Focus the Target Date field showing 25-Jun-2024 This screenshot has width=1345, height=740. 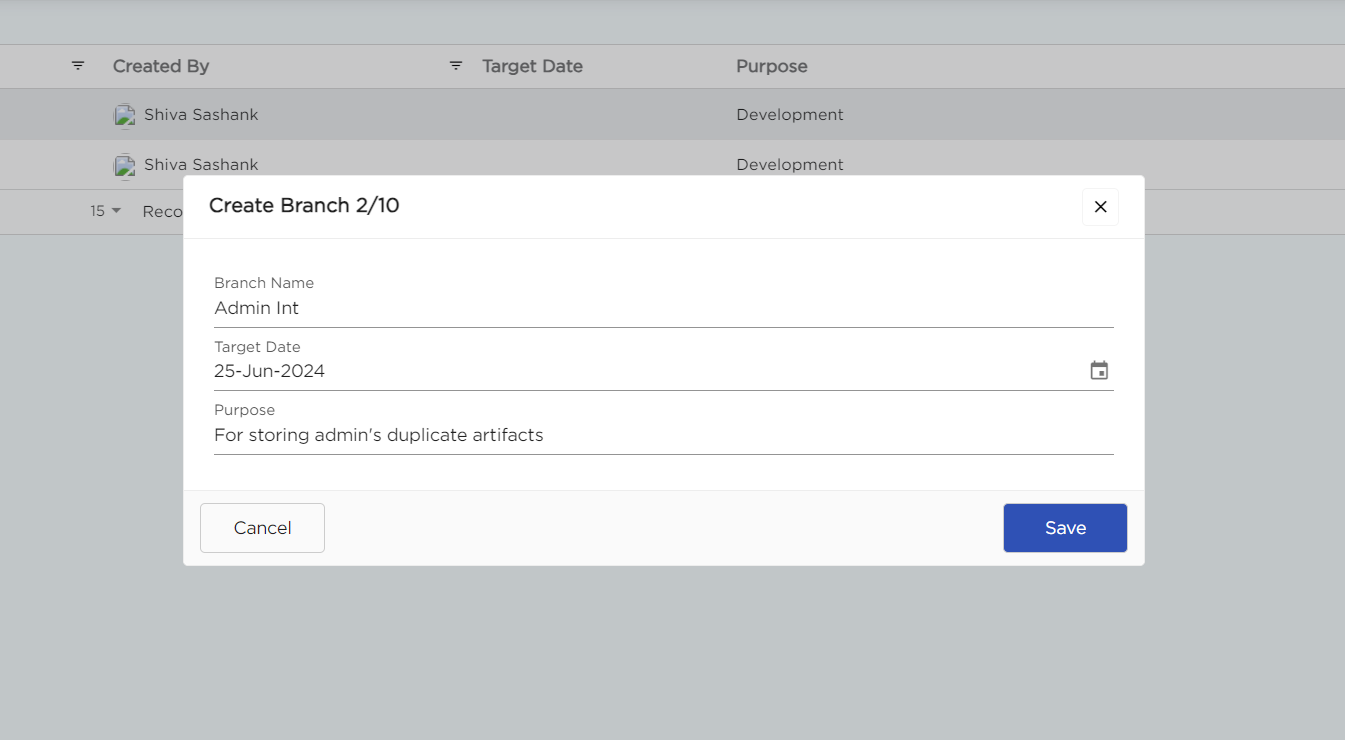point(648,371)
